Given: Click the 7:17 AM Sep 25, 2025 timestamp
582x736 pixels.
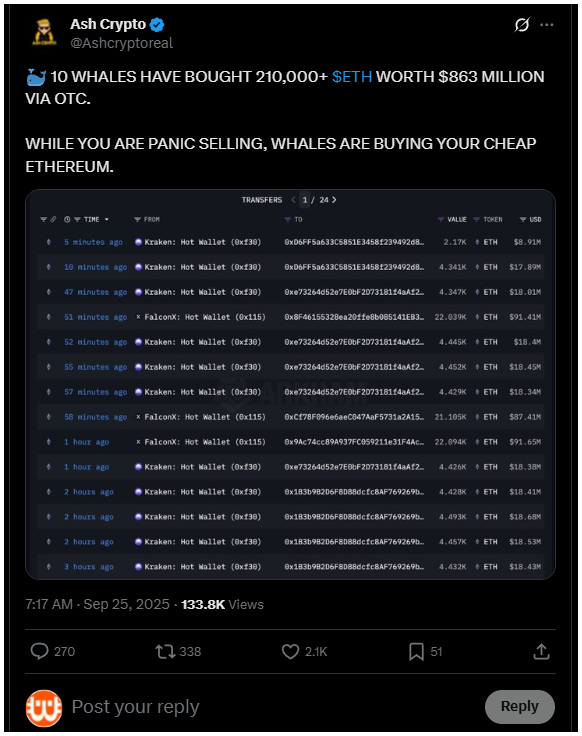Looking at the screenshot, I should click(x=97, y=604).
